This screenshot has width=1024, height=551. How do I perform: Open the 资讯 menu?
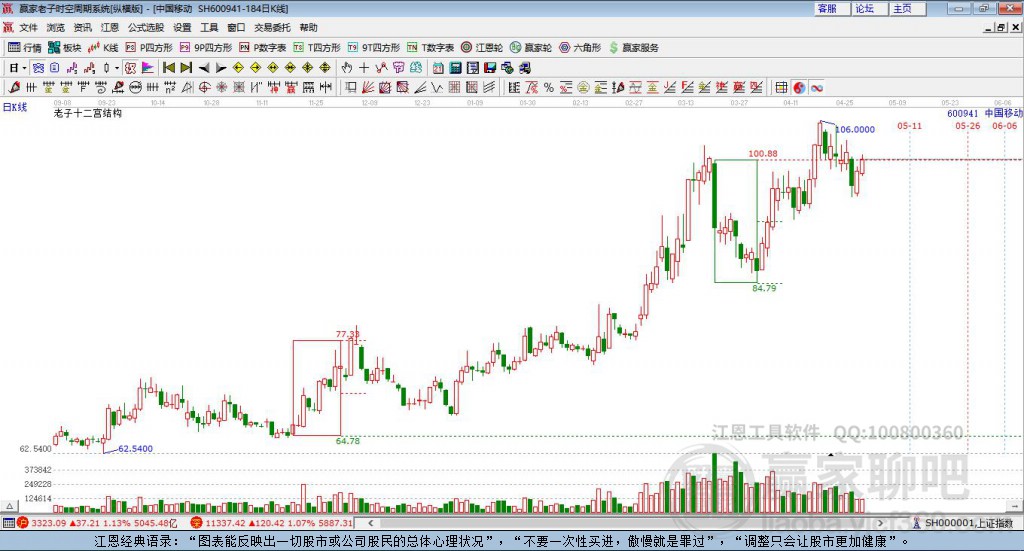83,27
